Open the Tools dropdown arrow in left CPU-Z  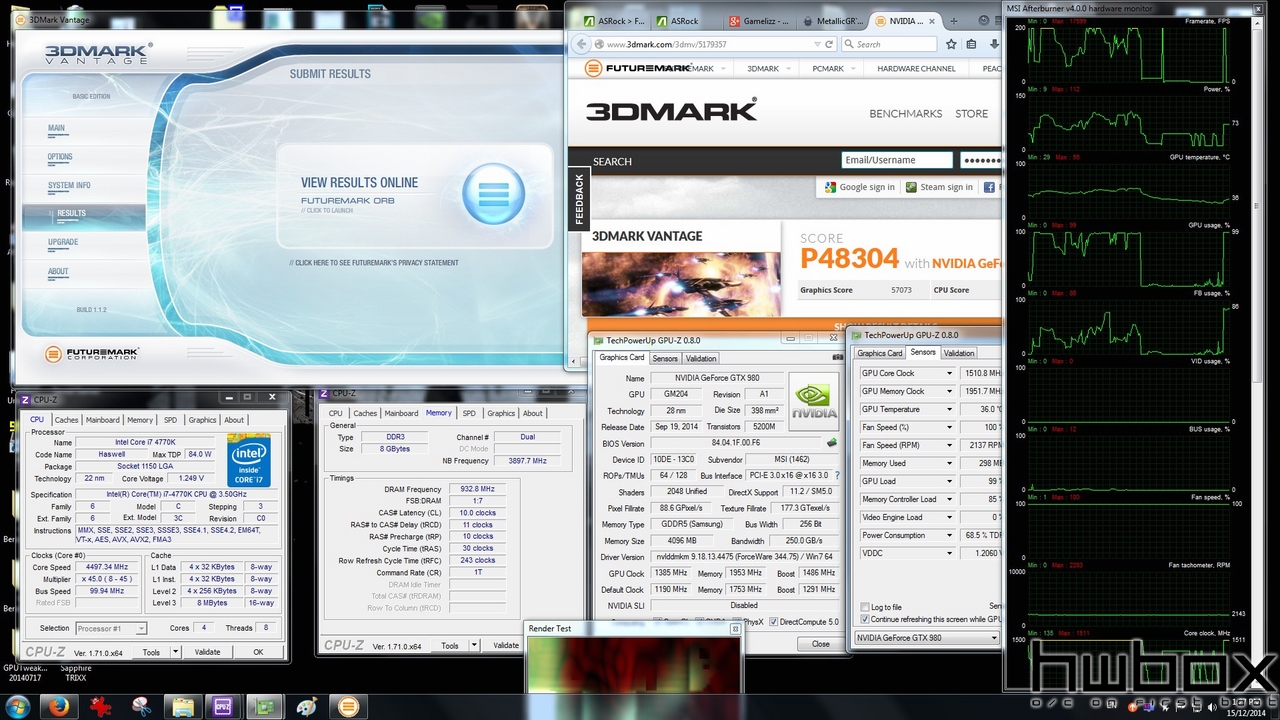click(x=175, y=652)
